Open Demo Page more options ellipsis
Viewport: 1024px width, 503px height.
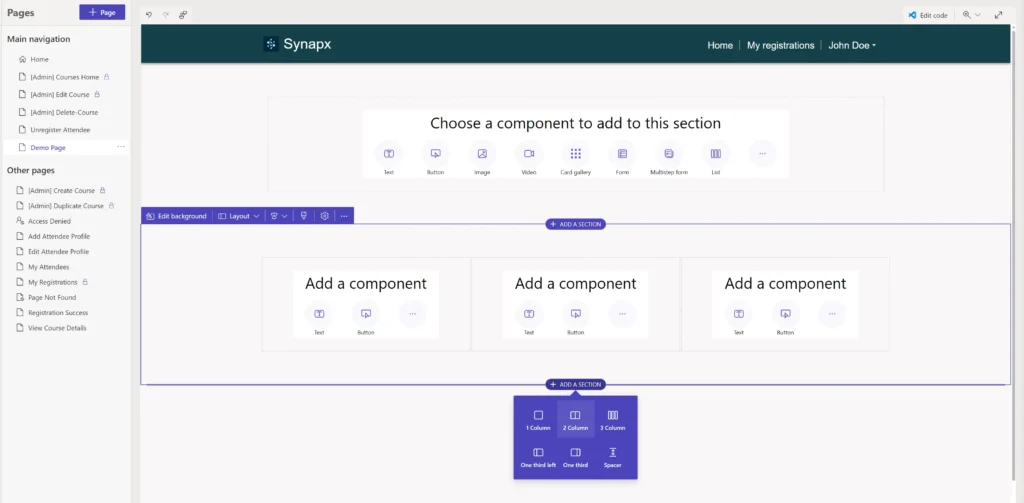pyautogui.click(x=121, y=147)
